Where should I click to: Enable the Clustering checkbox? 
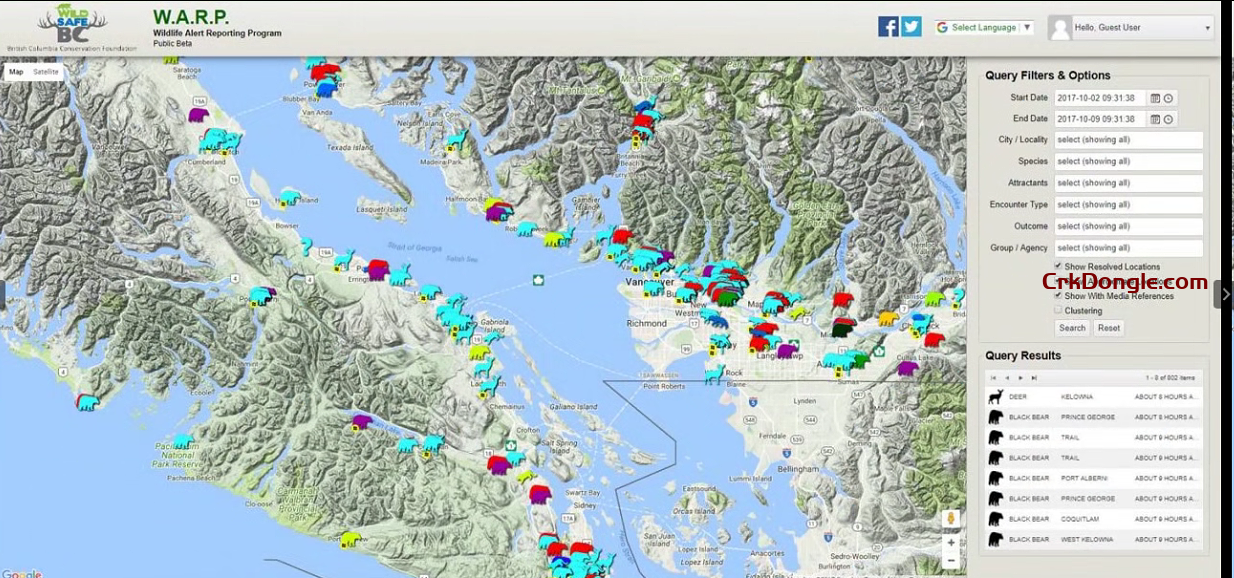point(1059,310)
